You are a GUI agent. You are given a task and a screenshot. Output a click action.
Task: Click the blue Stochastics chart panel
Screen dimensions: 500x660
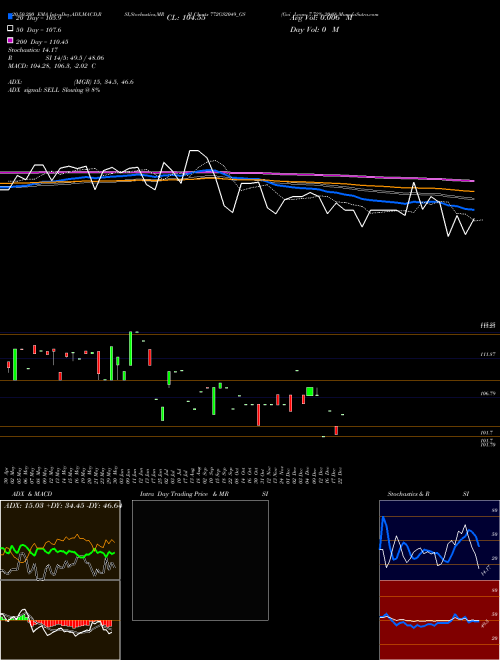439,540
